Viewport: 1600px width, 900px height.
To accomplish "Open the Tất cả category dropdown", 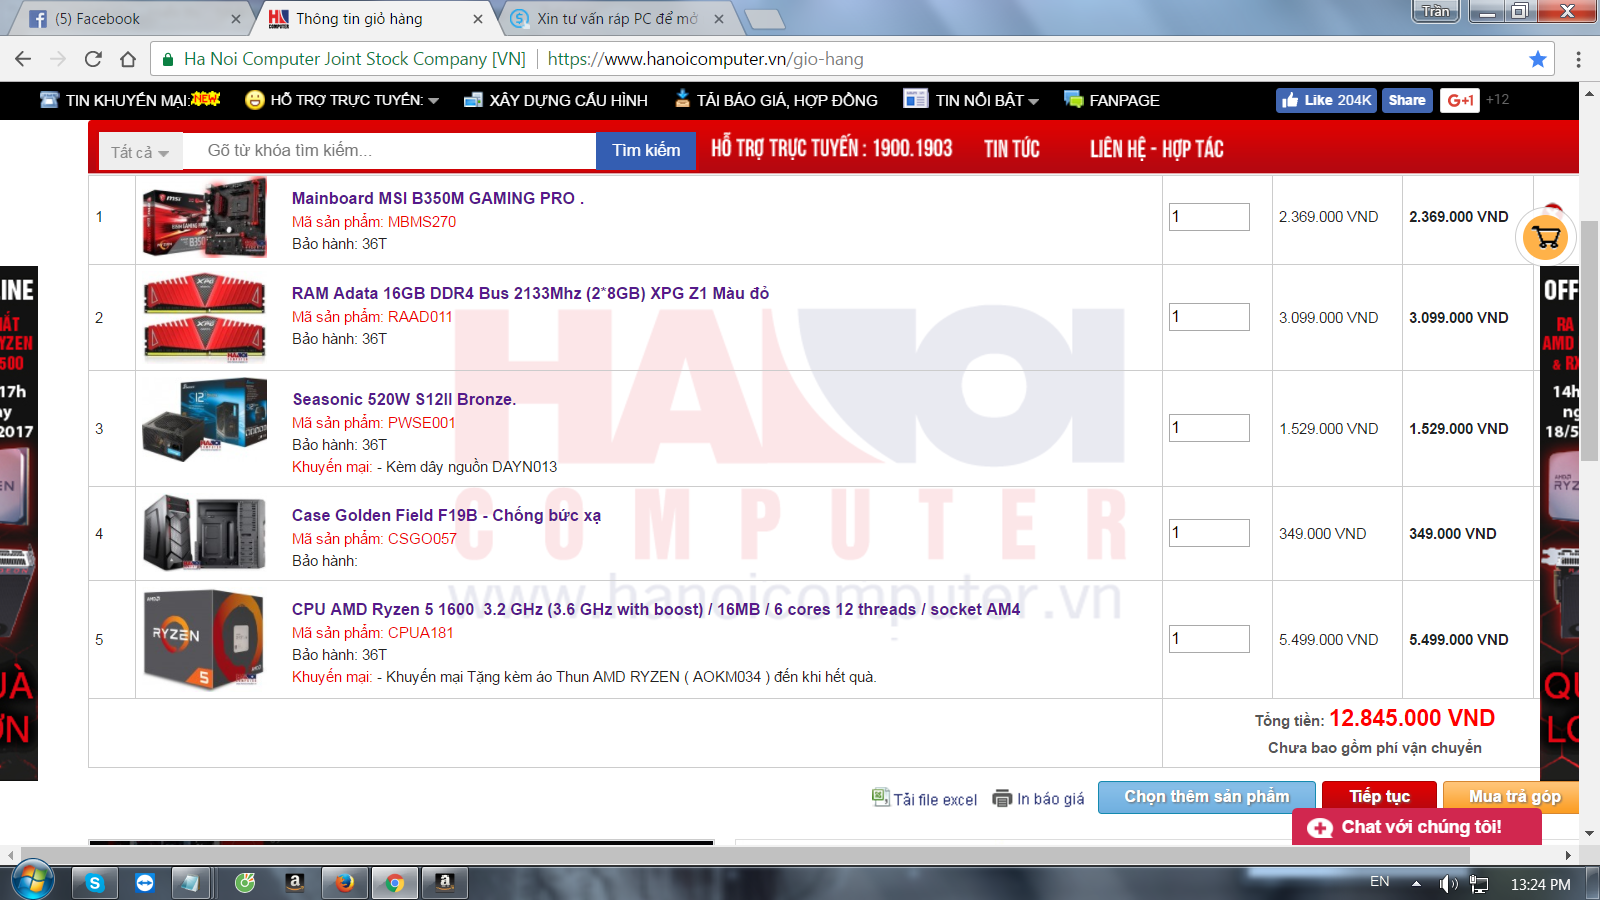I will click(140, 152).
